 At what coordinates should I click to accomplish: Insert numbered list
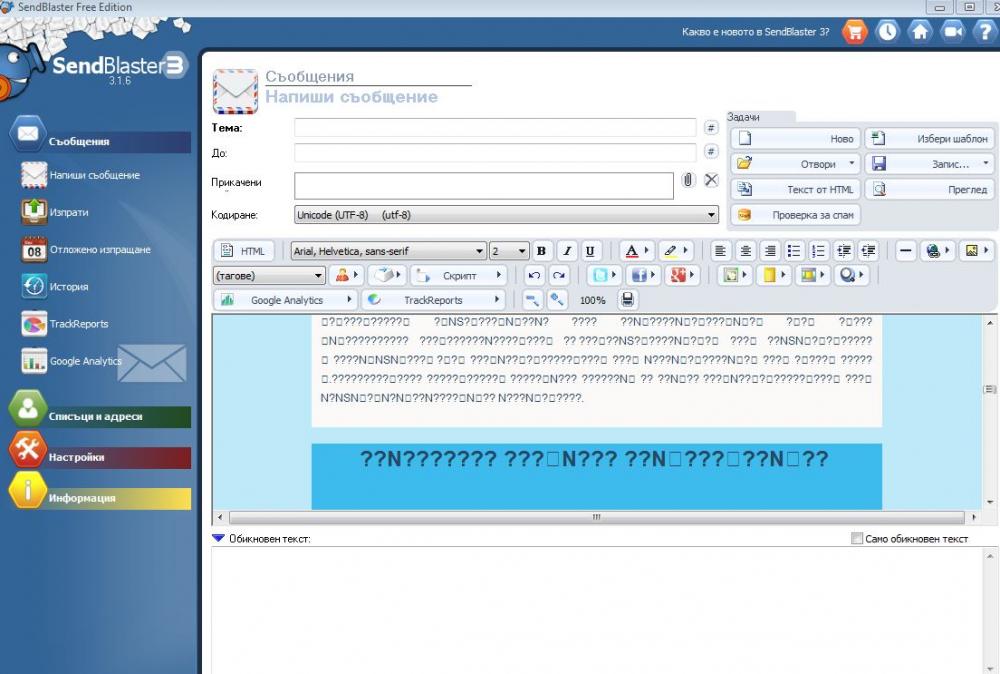tap(818, 251)
